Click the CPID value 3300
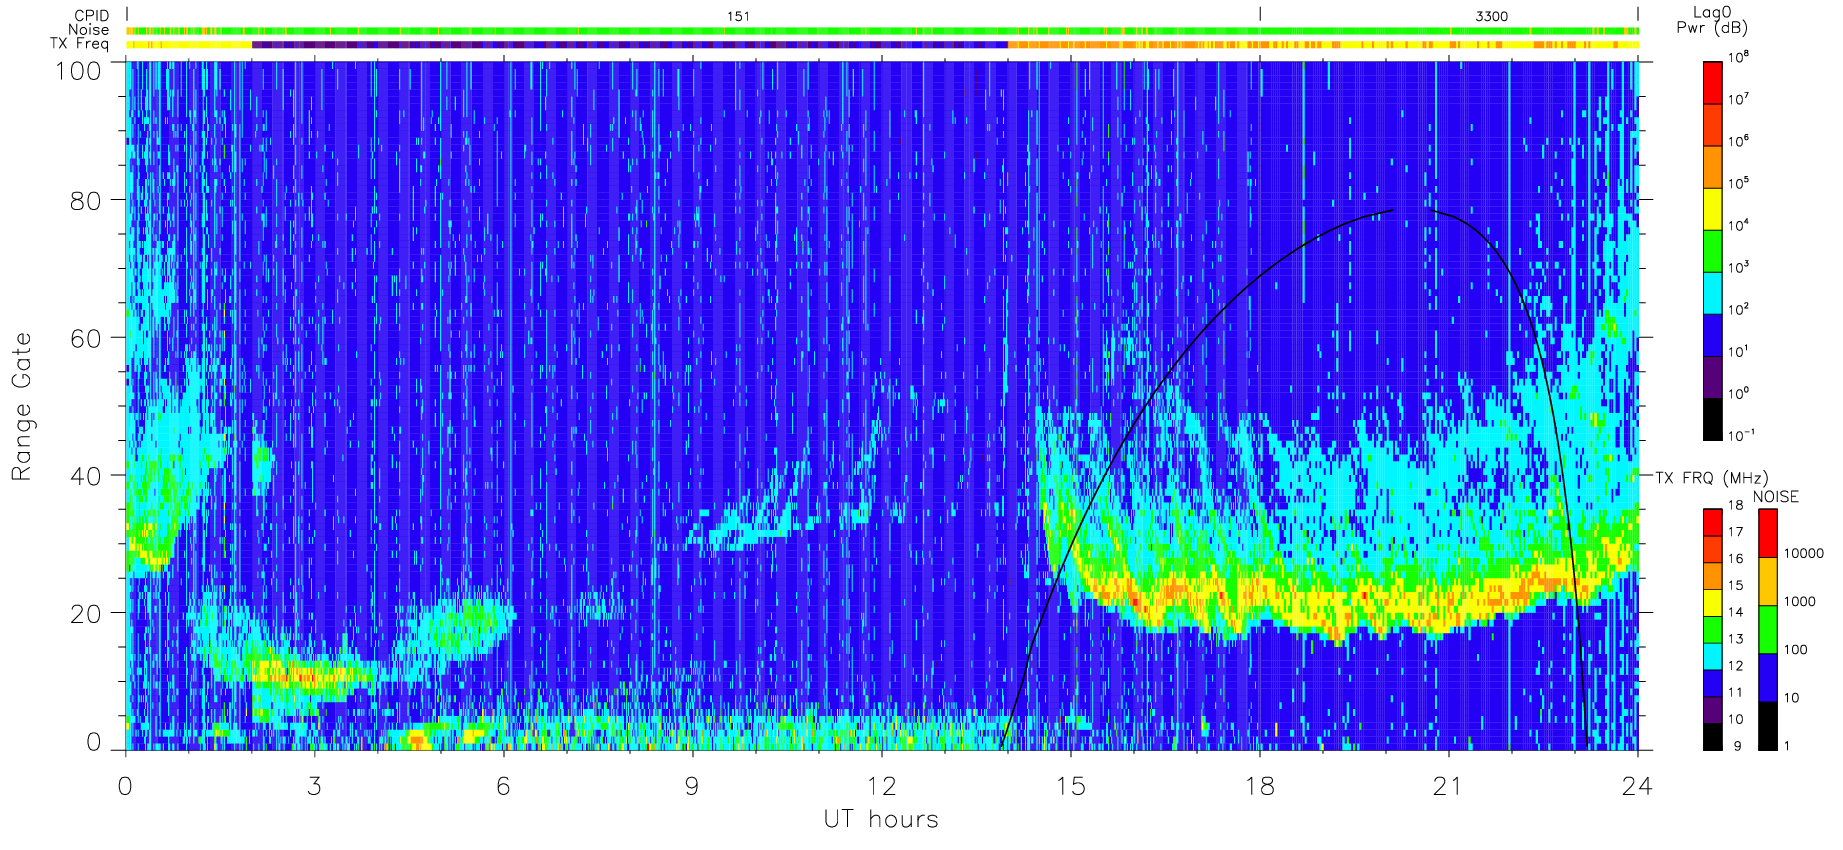This screenshot has height=850, width=1843. 1491,16
